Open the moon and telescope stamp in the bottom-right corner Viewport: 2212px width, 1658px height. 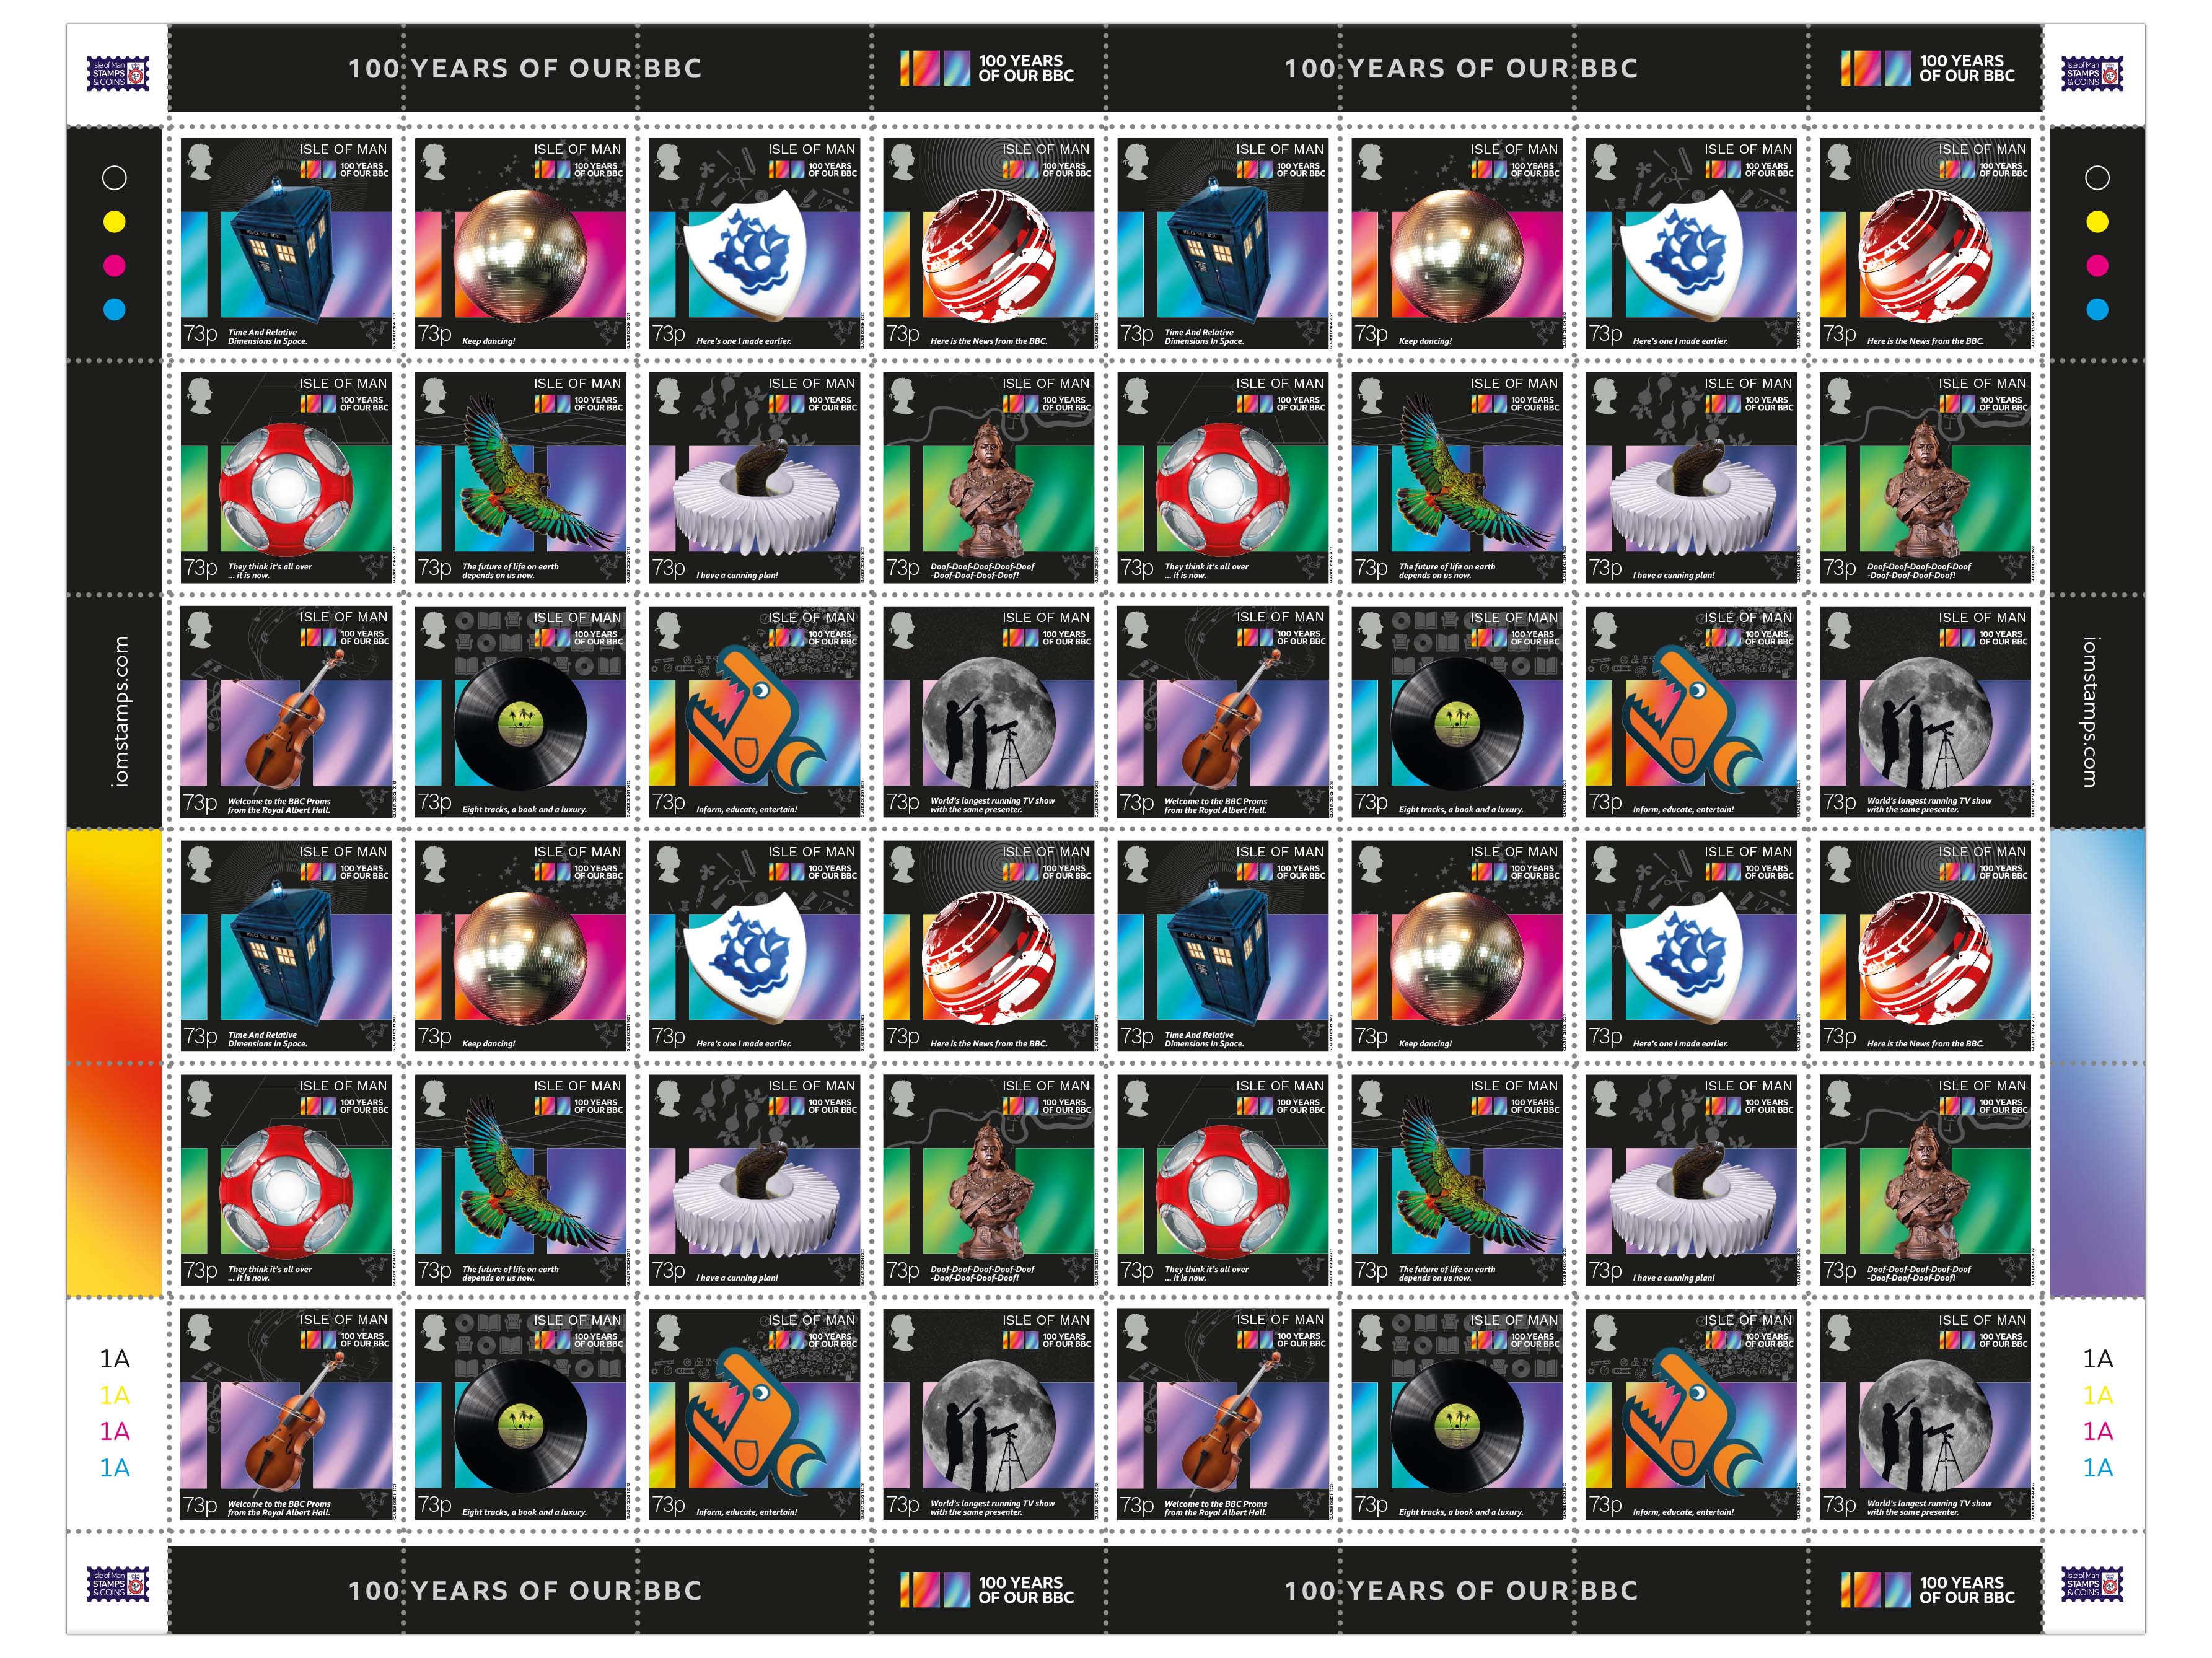[1925, 1414]
